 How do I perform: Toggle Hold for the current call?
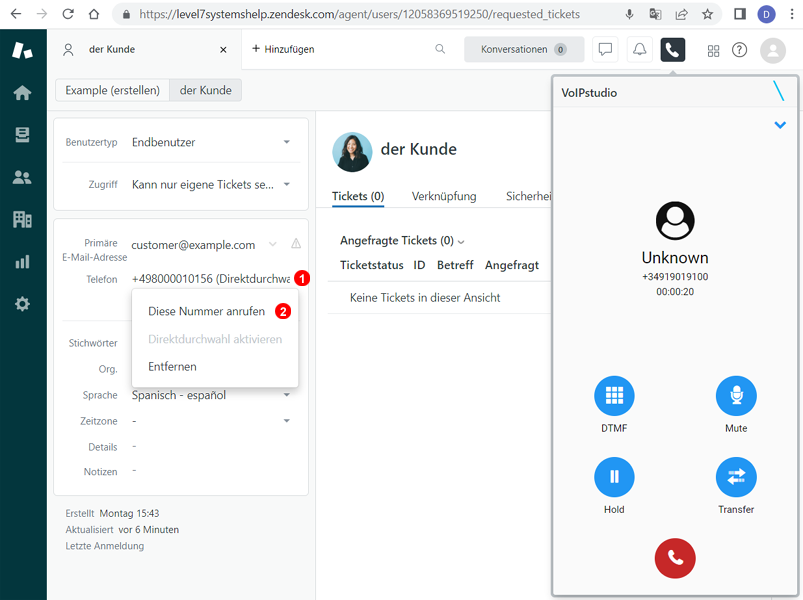(613, 477)
